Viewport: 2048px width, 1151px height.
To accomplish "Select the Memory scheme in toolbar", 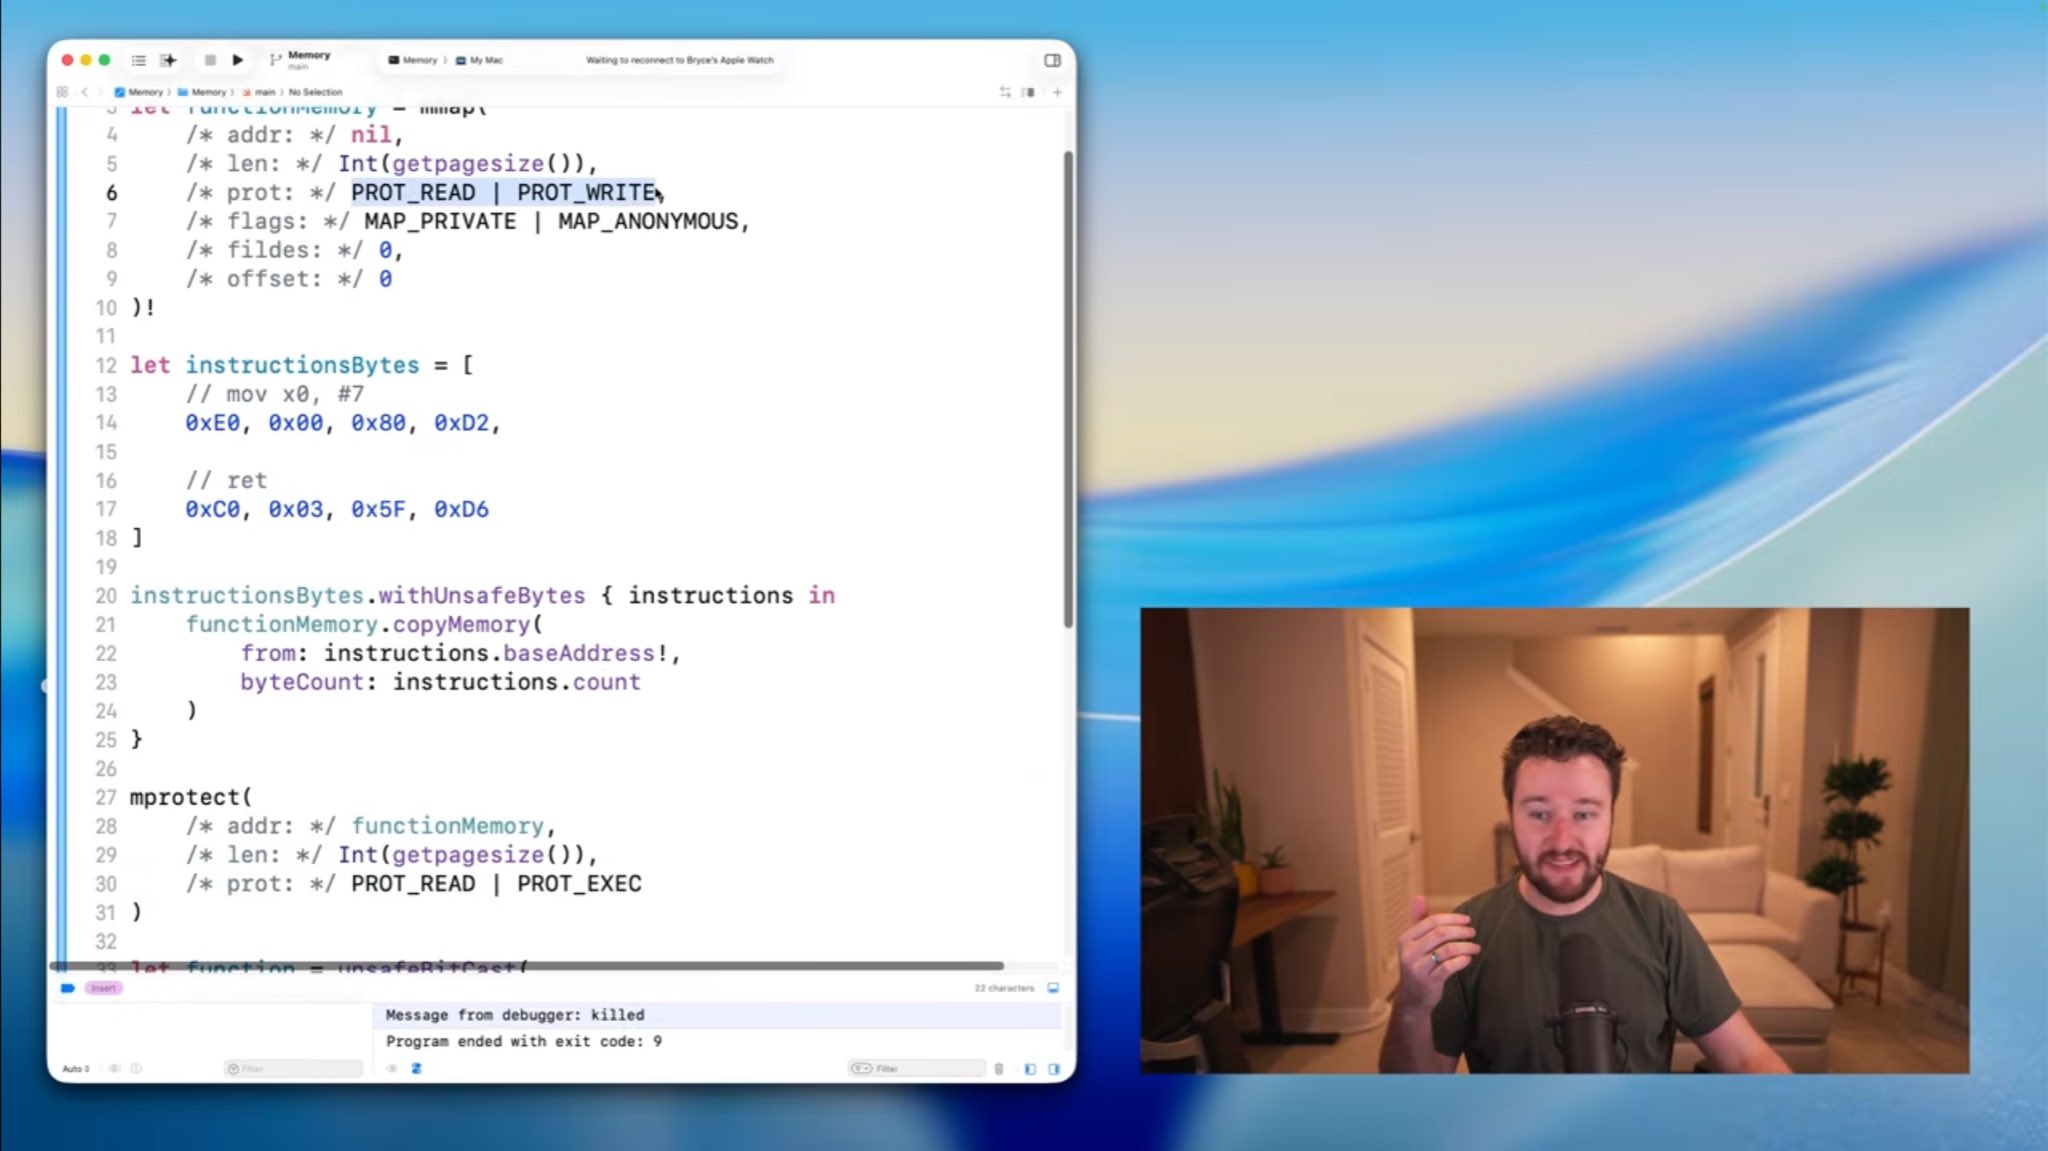I will pos(413,60).
